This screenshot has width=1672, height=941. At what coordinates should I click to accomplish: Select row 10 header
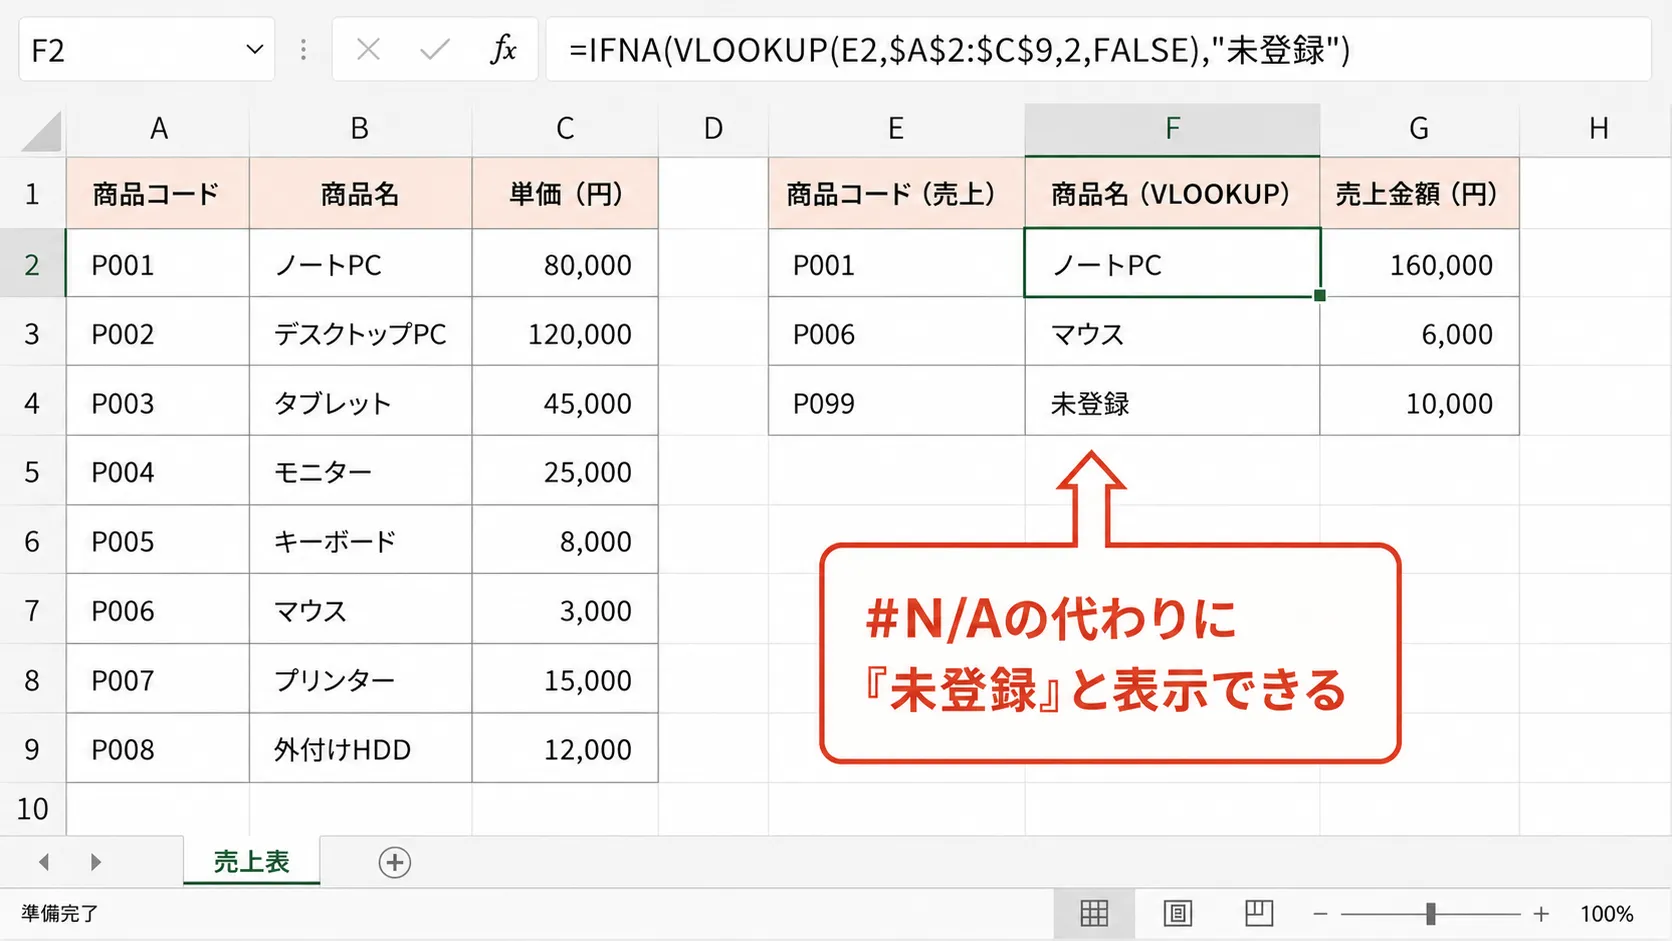pos(32,808)
